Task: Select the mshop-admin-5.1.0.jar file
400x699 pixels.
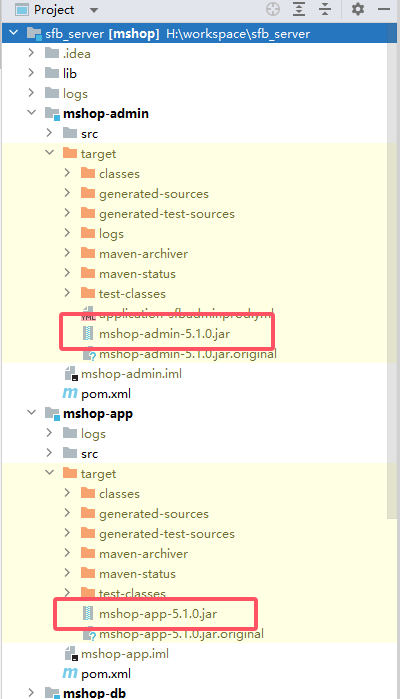Action: coord(165,333)
